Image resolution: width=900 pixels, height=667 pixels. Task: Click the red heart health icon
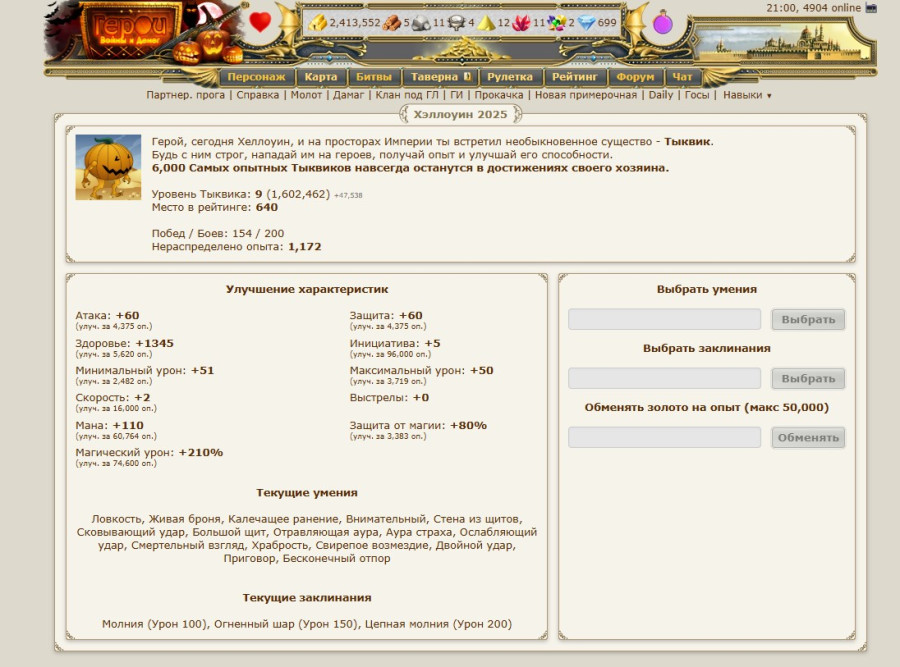pos(260,22)
